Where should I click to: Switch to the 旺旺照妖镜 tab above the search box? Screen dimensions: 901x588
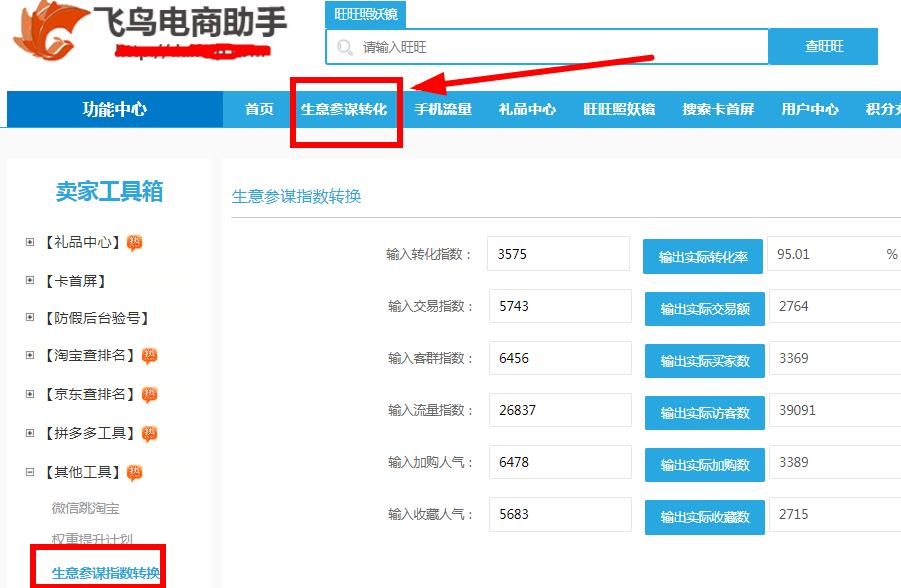pos(365,14)
